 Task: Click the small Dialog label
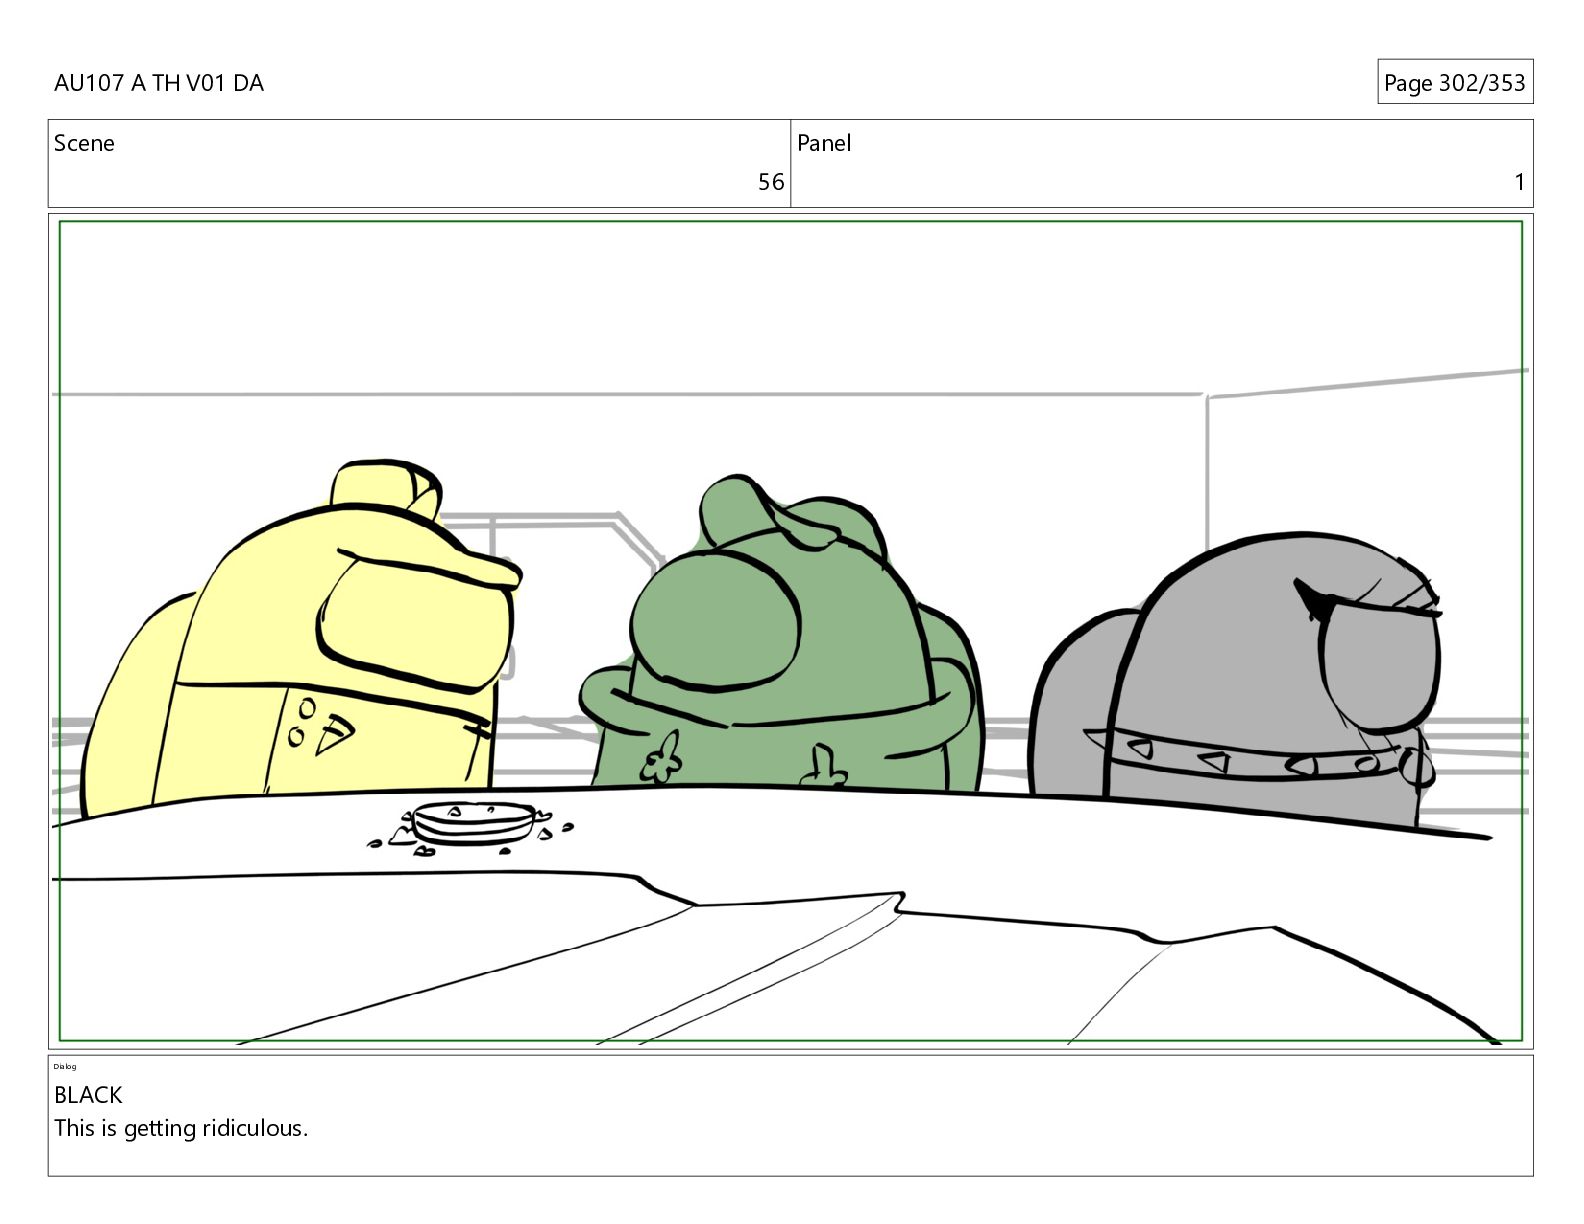65,1066
